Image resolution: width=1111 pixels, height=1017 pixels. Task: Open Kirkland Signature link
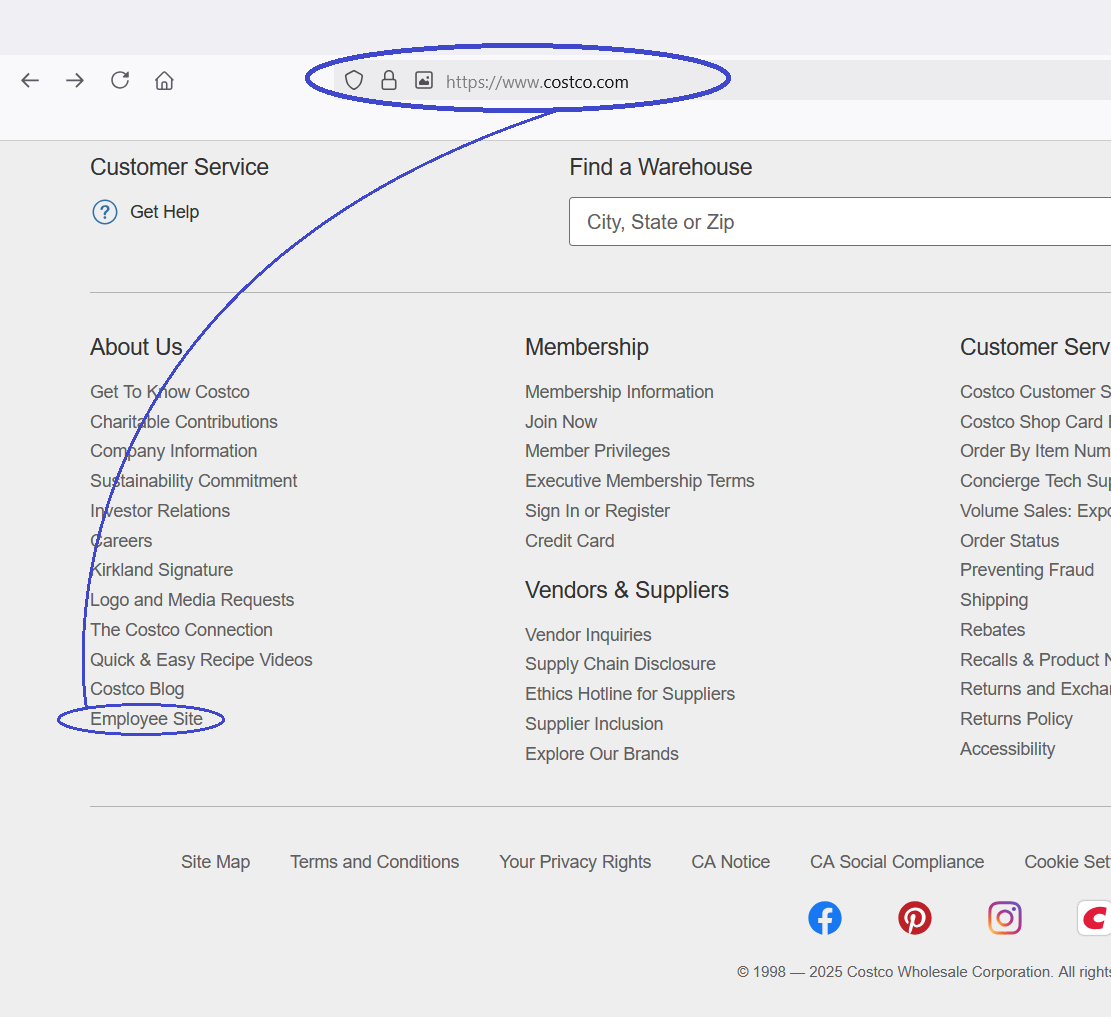pos(162,571)
